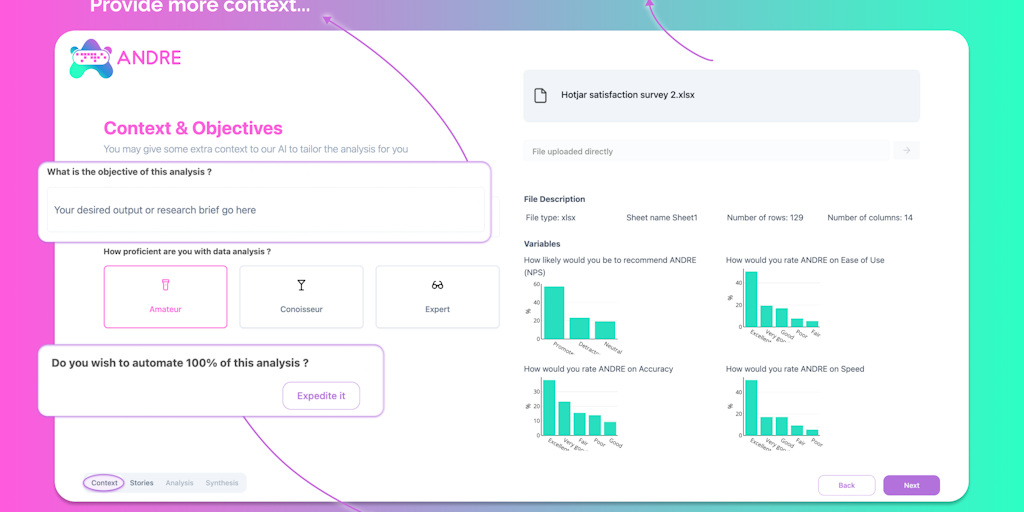Viewport: 1024px width, 512px height.
Task: Select the Expert proficiency option
Action: (438, 296)
